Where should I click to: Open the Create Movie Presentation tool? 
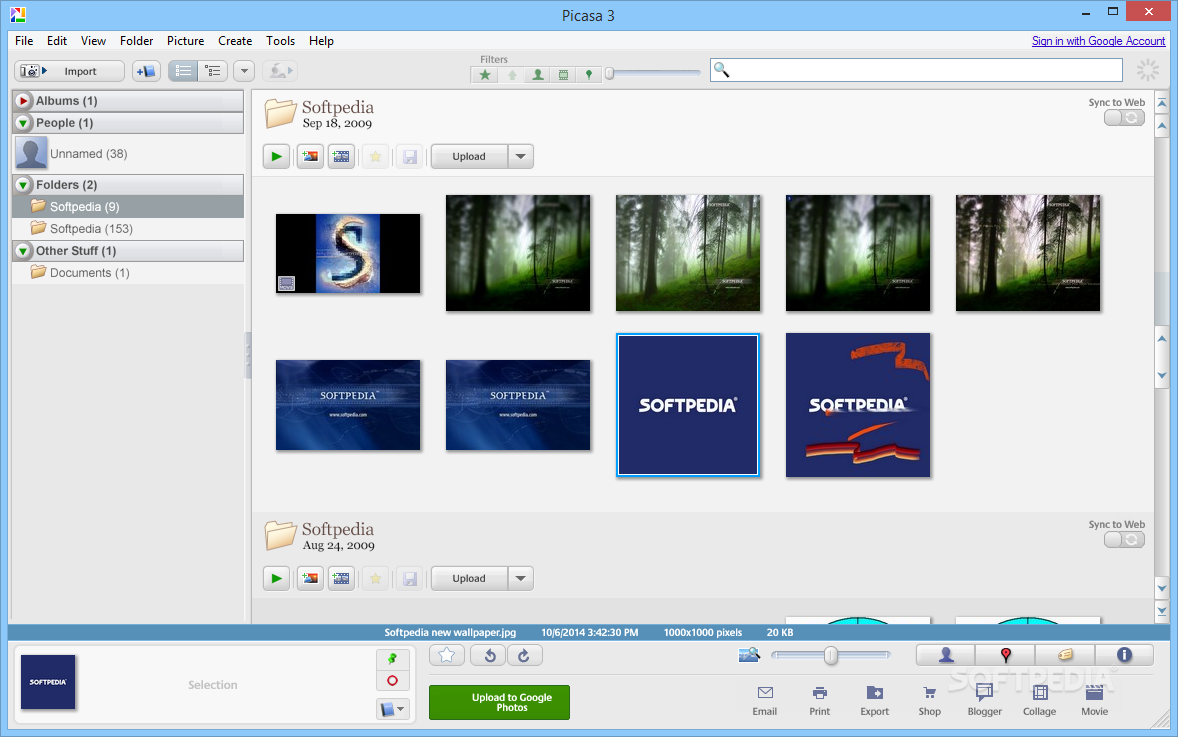pos(1094,700)
